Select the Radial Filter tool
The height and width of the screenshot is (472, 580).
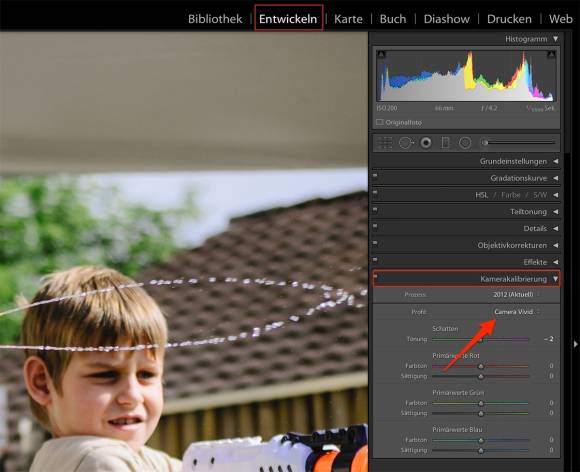(x=465, y=143)
